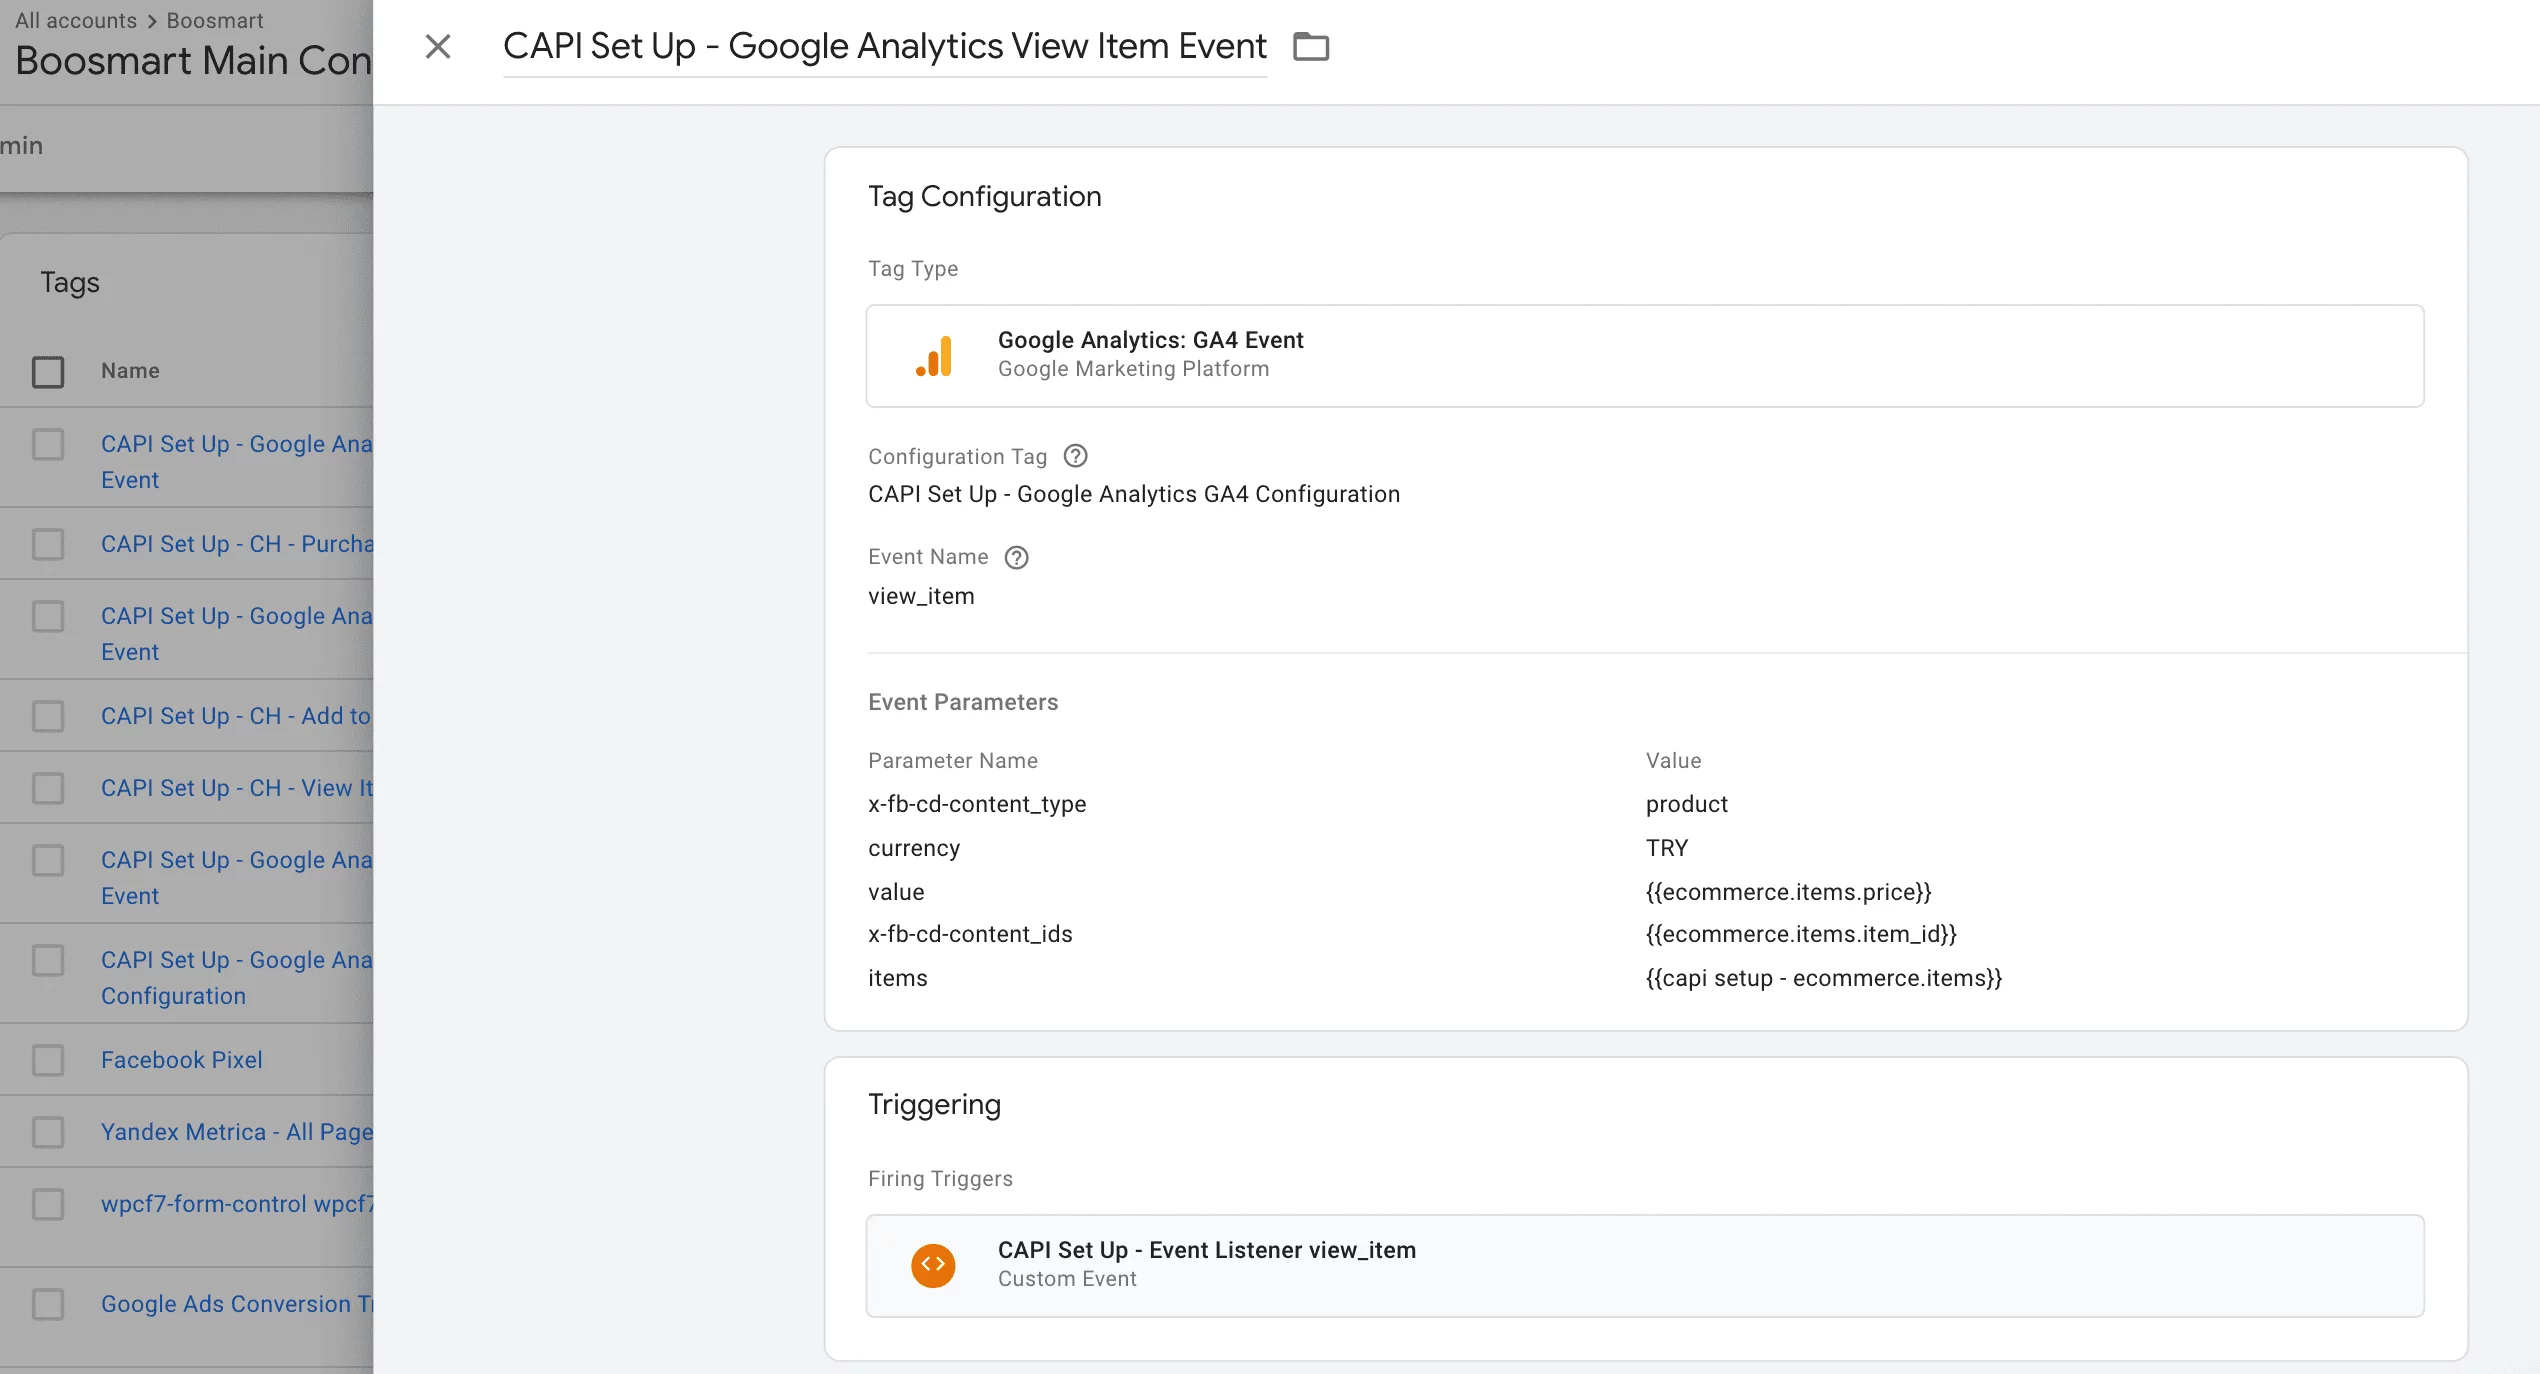Click the {{capi setup - ecommerce.items}} value
Image resolution: width=2540 pixels, height=1374 pixels.
coord(1824,978)
